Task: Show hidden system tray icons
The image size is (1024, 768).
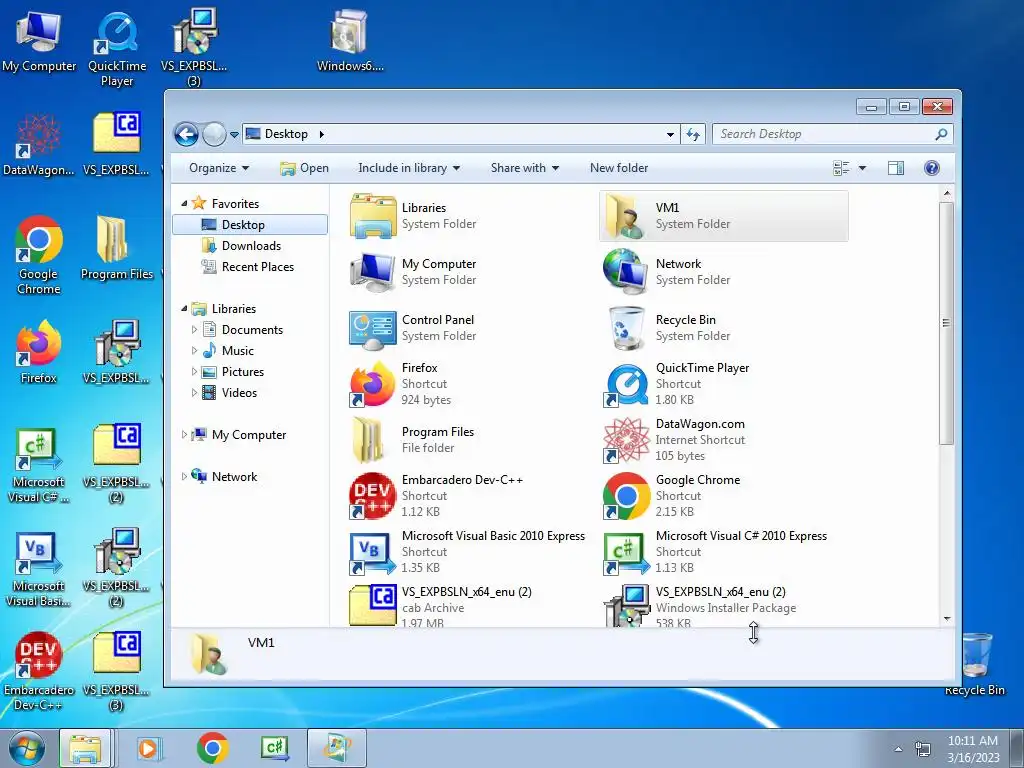Action: [899, 749]
